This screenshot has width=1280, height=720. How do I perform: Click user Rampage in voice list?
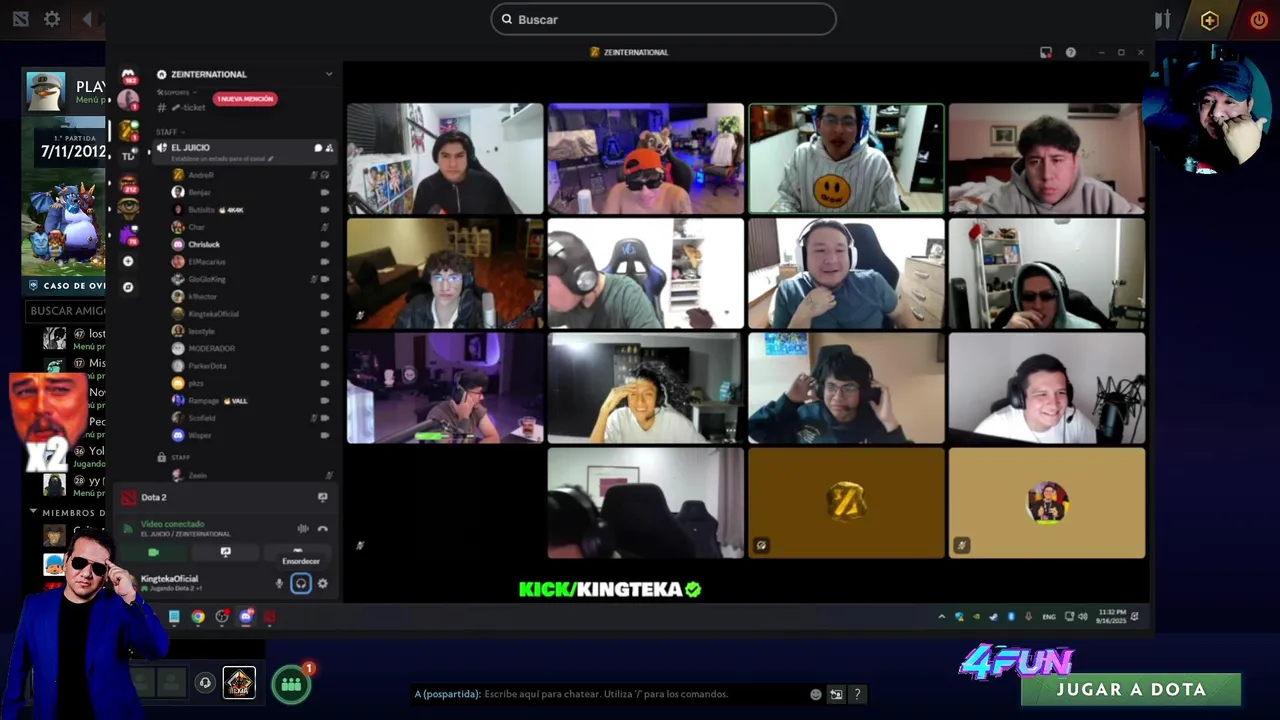tap(203, 400)
